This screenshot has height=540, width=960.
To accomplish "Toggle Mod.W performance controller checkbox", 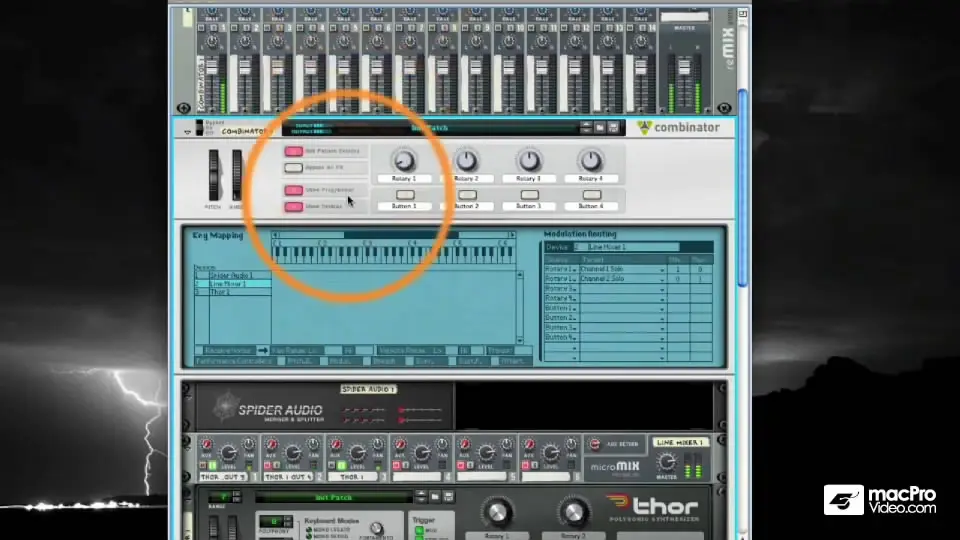I will 324,361.
